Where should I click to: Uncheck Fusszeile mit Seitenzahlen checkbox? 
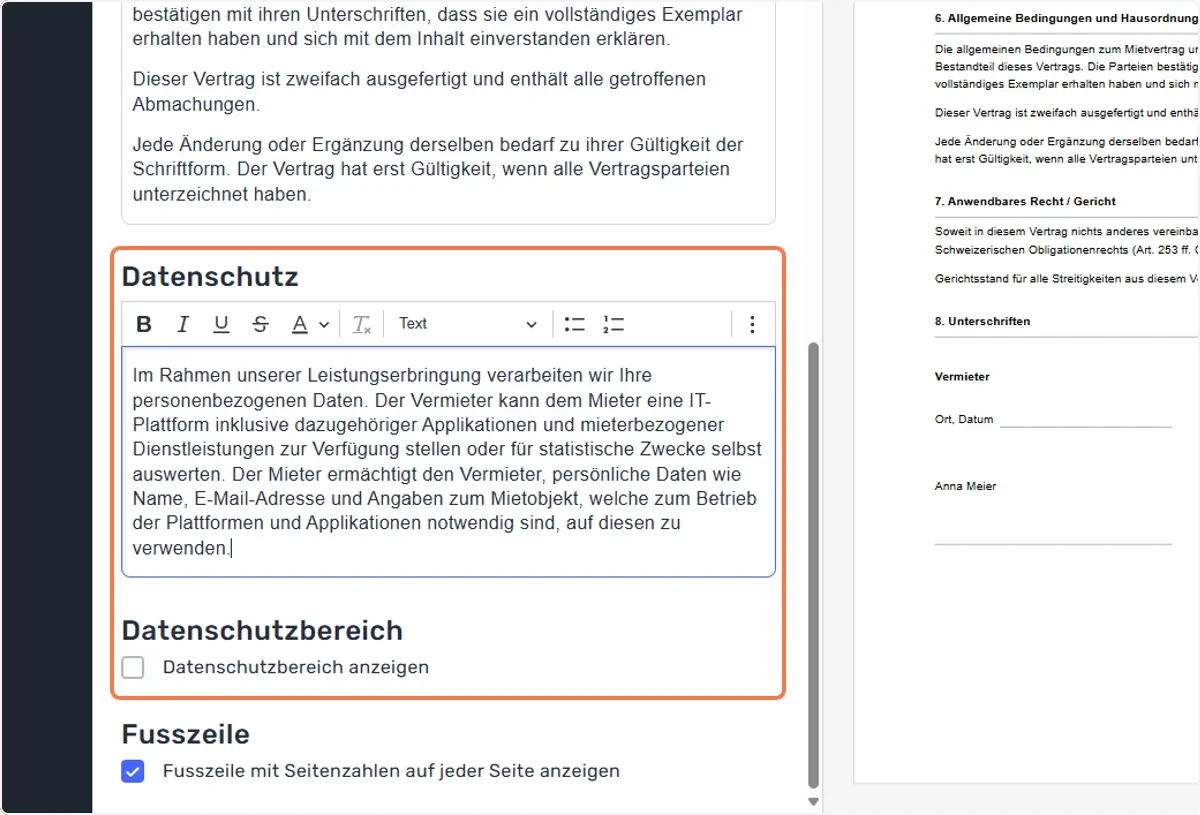click(133, 771)
